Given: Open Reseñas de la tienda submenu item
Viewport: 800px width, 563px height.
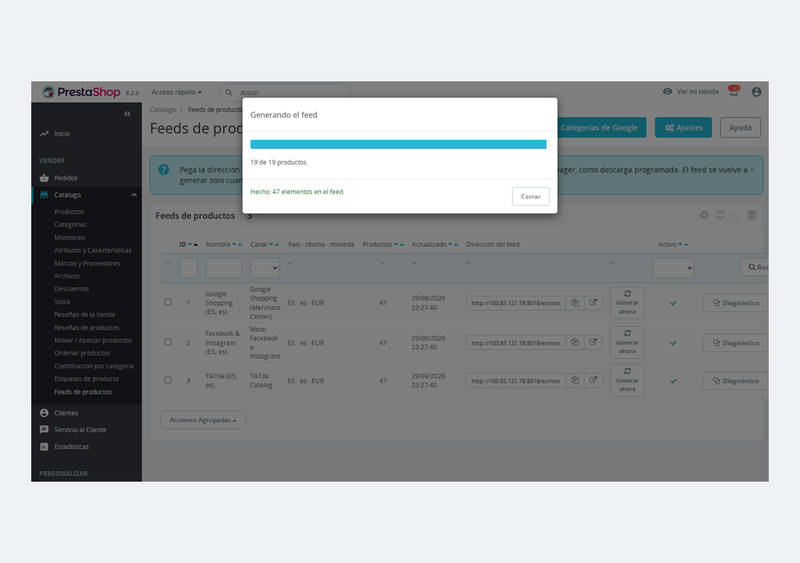Looking at the screenshot, I should (84, 314).
